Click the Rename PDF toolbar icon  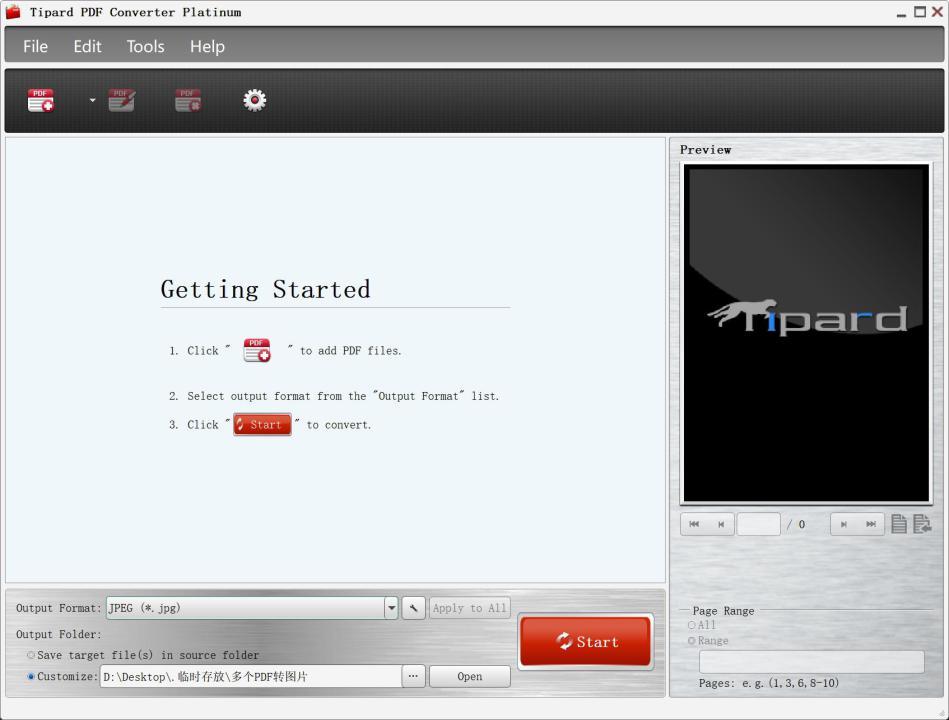pos(122,100)
